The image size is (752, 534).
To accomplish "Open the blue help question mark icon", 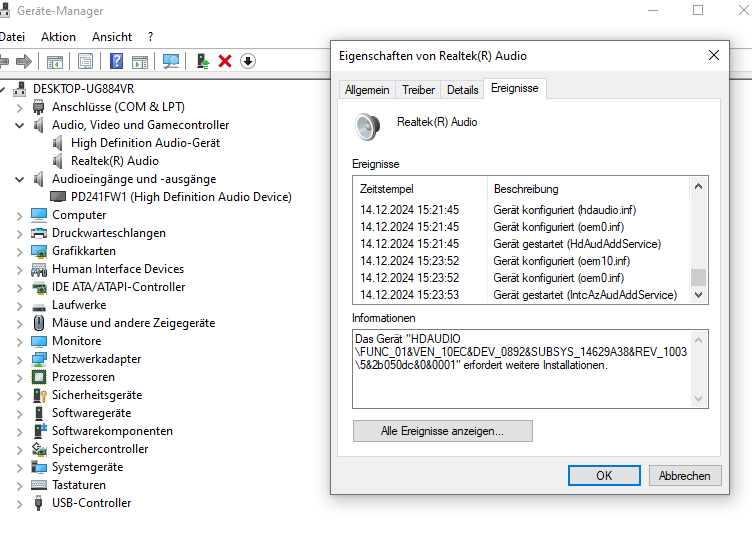I will 117,61.
